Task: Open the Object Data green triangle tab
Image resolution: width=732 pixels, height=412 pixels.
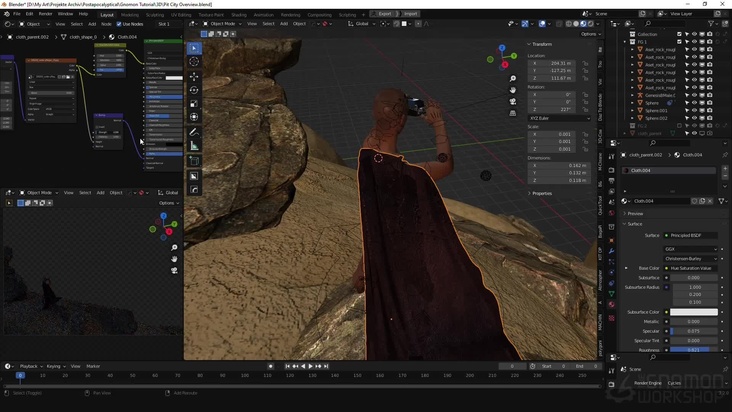Action: tap(612, 293)
